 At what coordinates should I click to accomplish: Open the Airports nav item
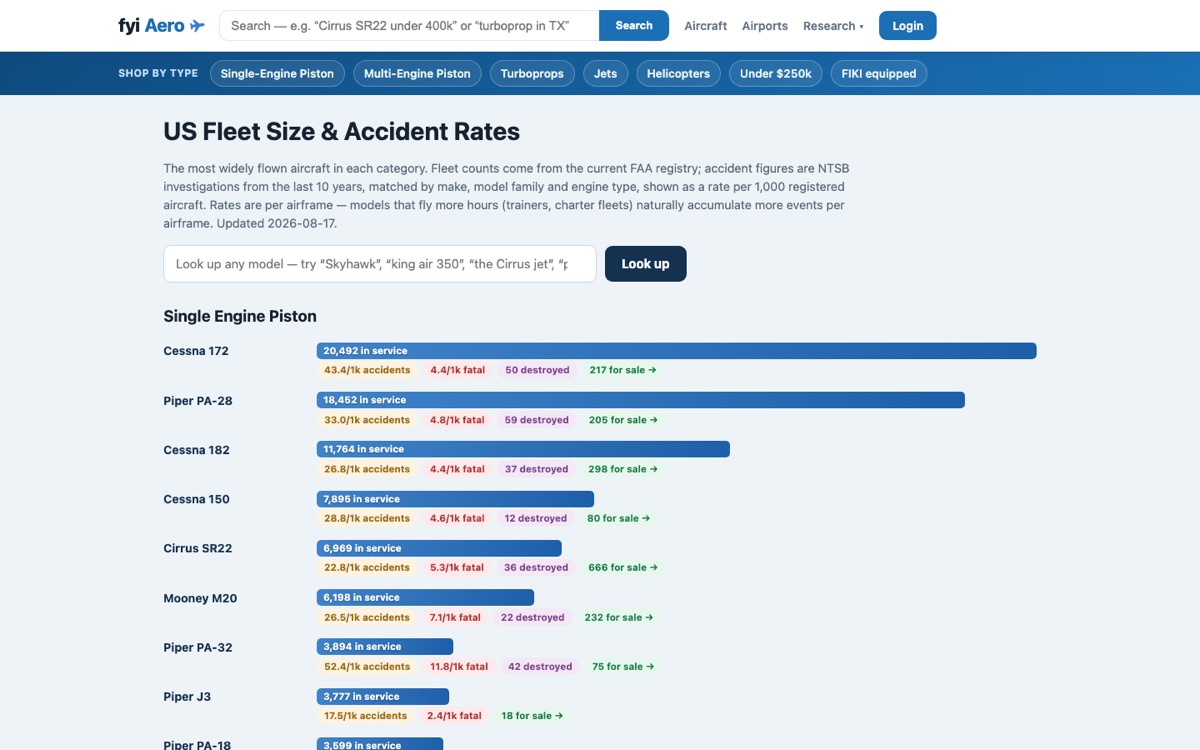pyautogui.click(x=765, y=26)
